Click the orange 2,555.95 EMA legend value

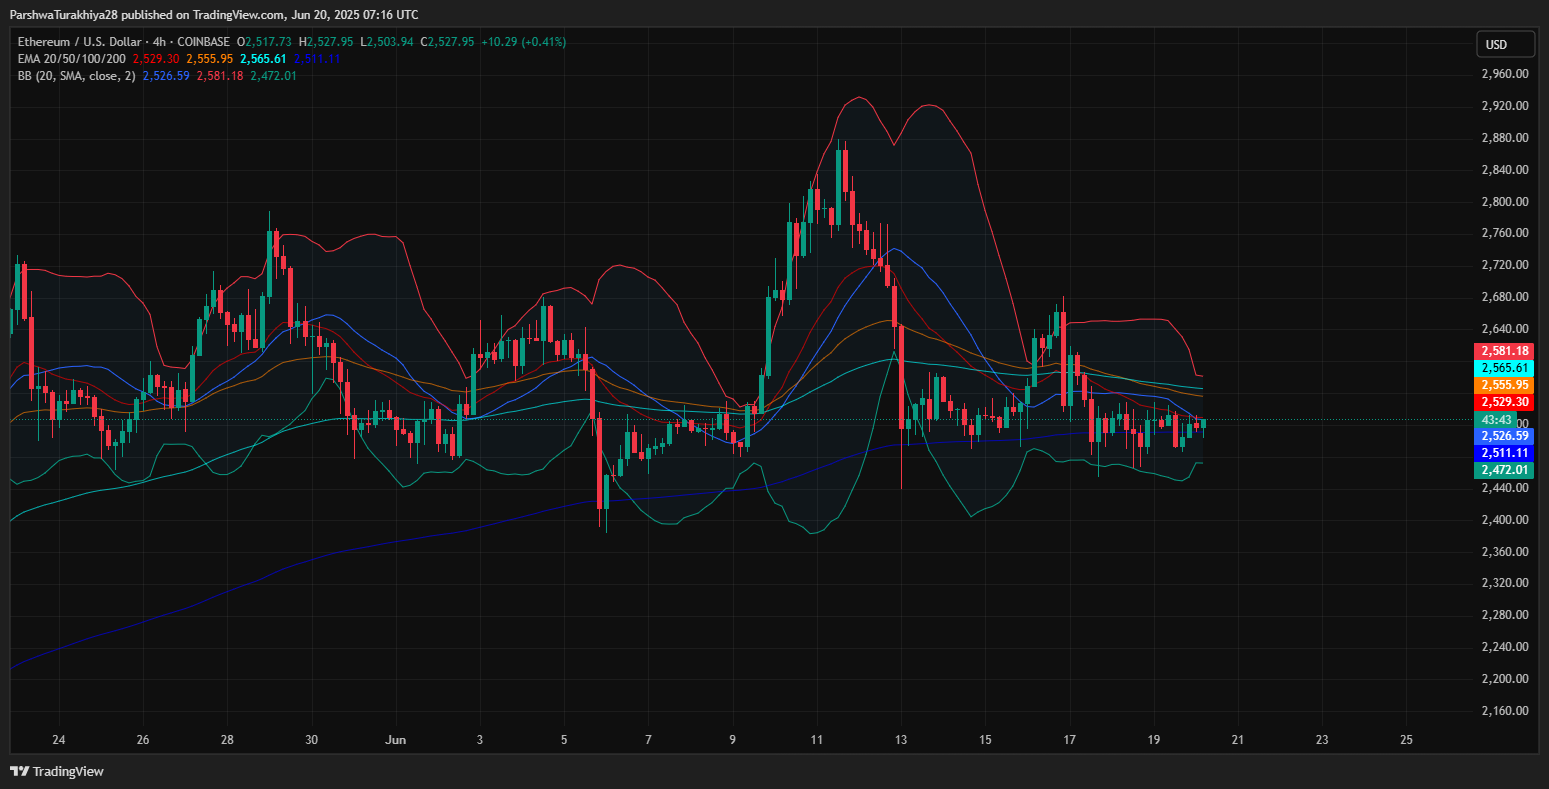click(x=210, y=59)
